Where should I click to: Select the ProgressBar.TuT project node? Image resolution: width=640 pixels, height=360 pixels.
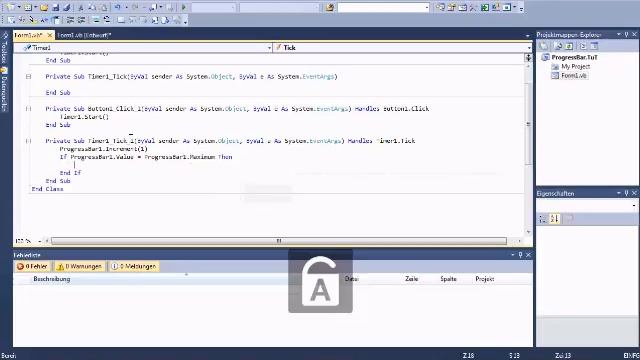click(x=574, y=58)
